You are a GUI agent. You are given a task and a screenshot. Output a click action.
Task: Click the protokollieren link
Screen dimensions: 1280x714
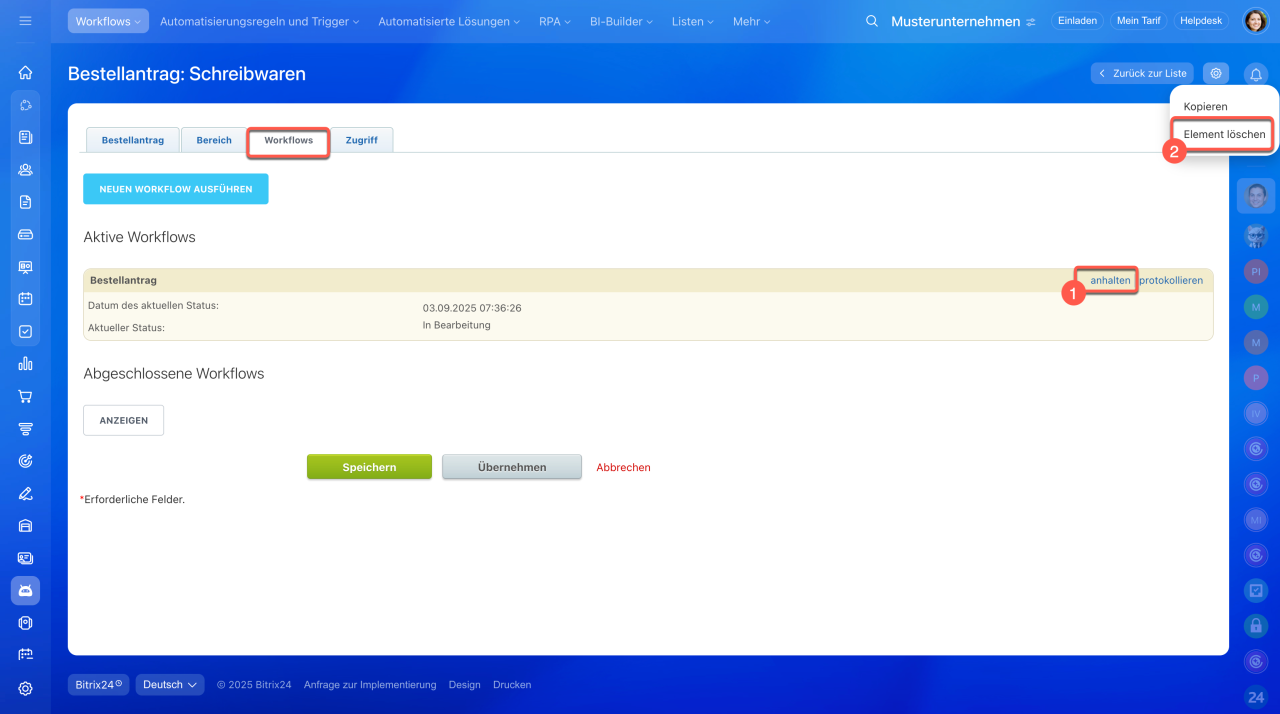pos(1171,281)
